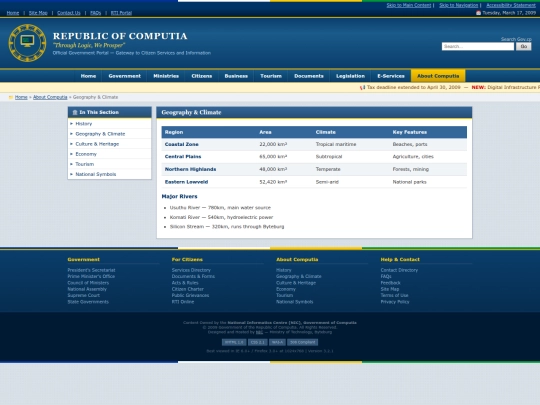Click the building icon in In This Section header

click(x=75, y=112)
